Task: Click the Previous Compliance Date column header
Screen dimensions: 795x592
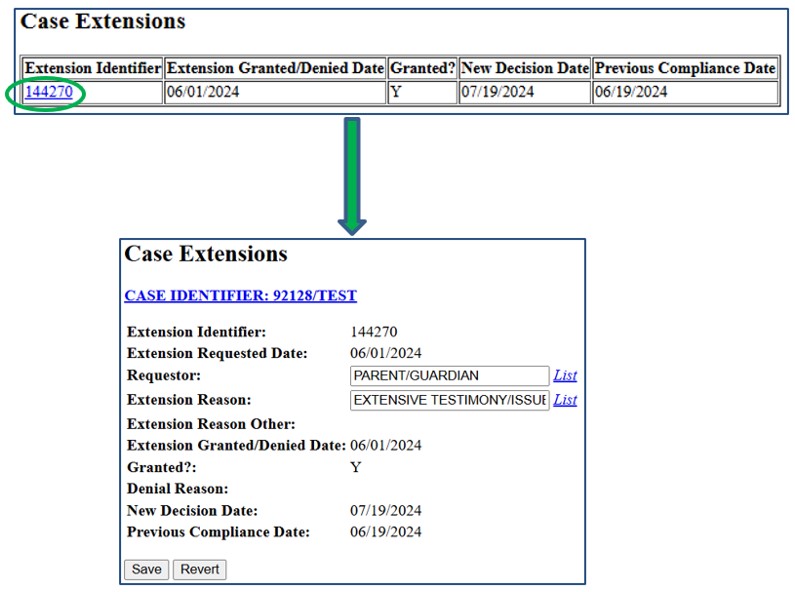Action: pos(685,68)
